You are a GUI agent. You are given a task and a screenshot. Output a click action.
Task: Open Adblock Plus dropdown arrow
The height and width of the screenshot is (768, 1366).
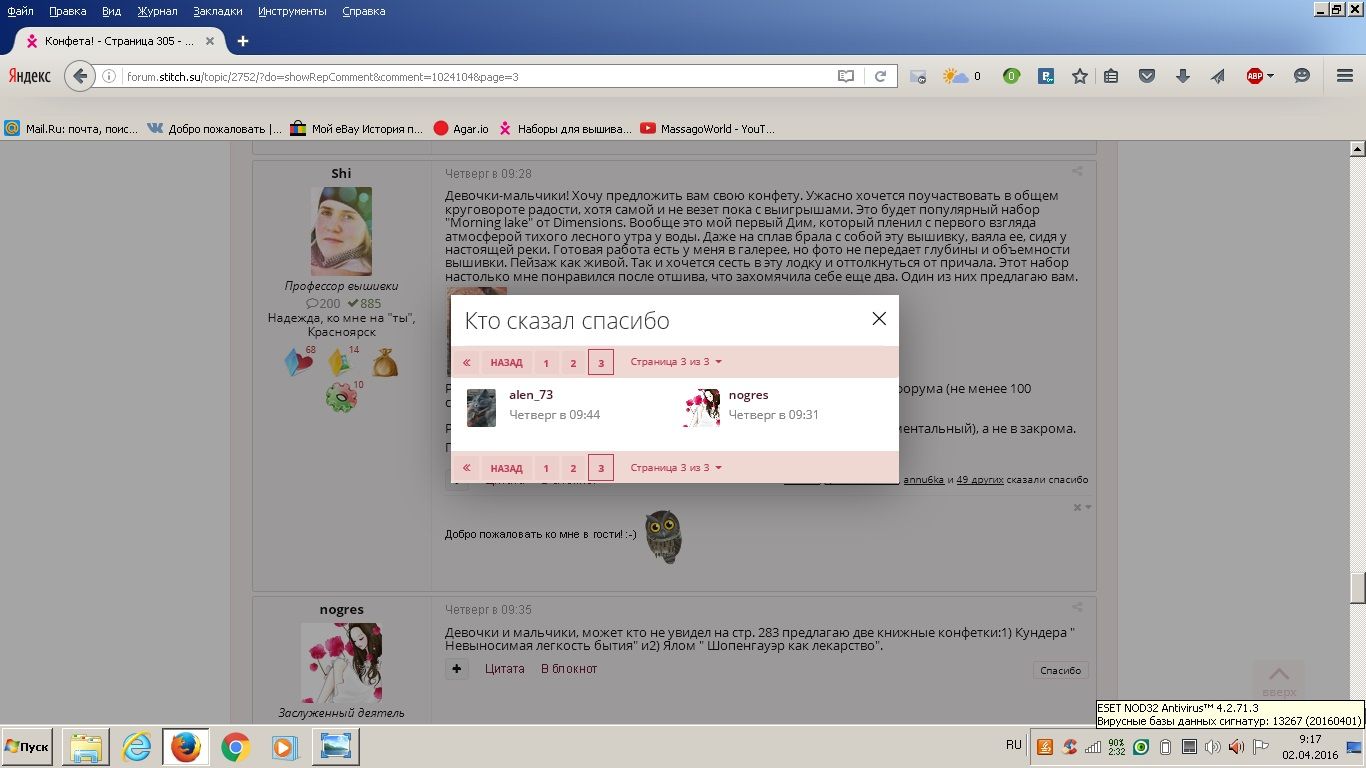[1270, 76]
